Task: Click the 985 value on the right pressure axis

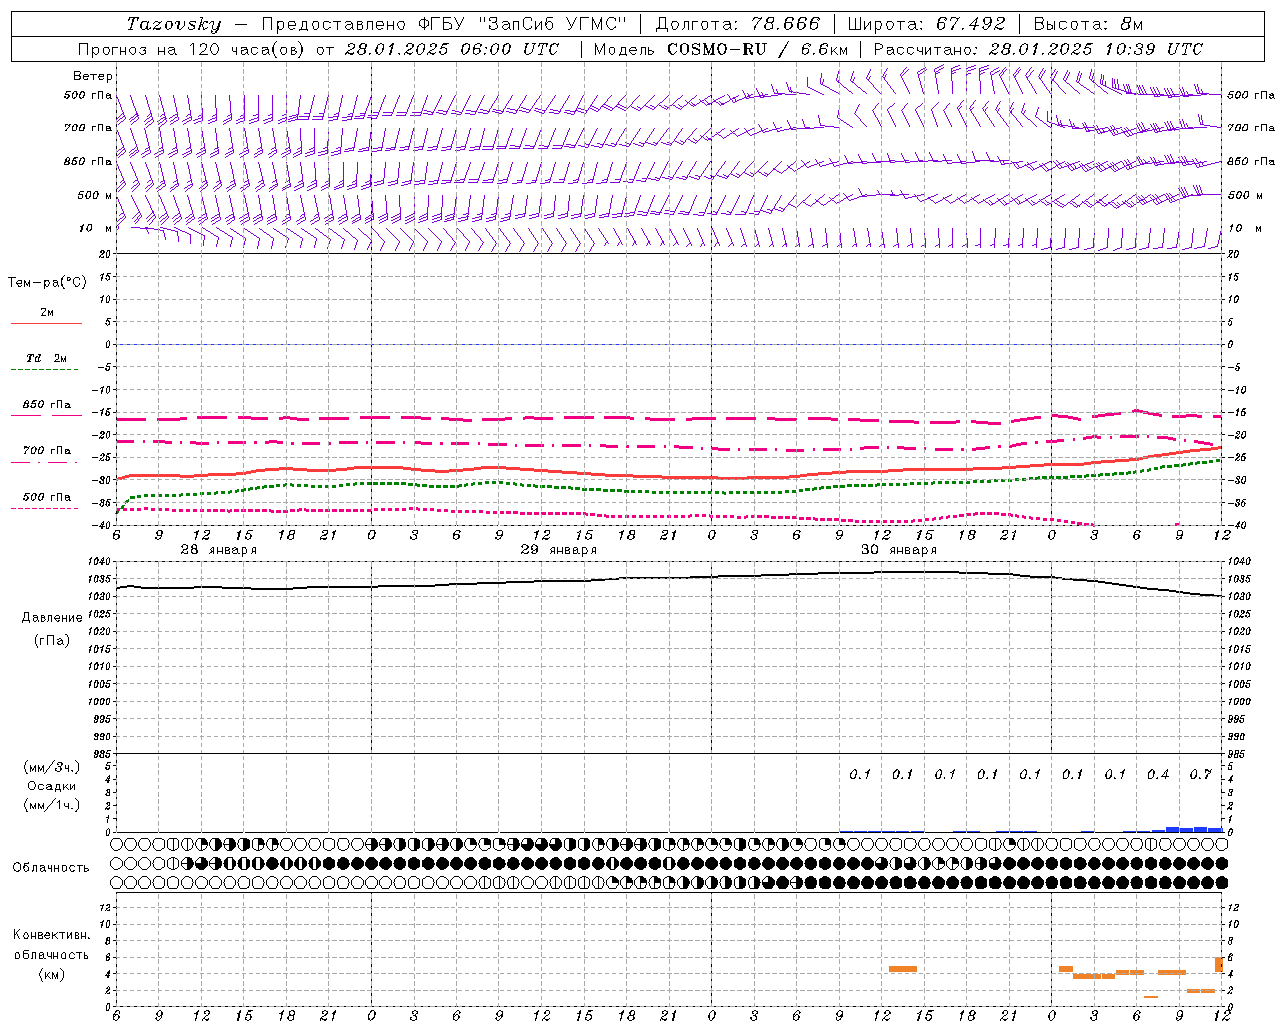Action: pos(1238,753)
